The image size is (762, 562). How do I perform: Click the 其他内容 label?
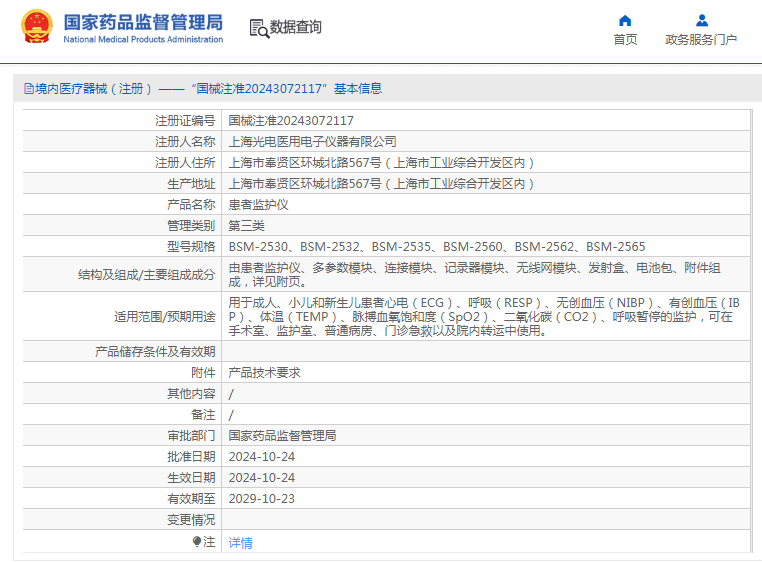191,393
